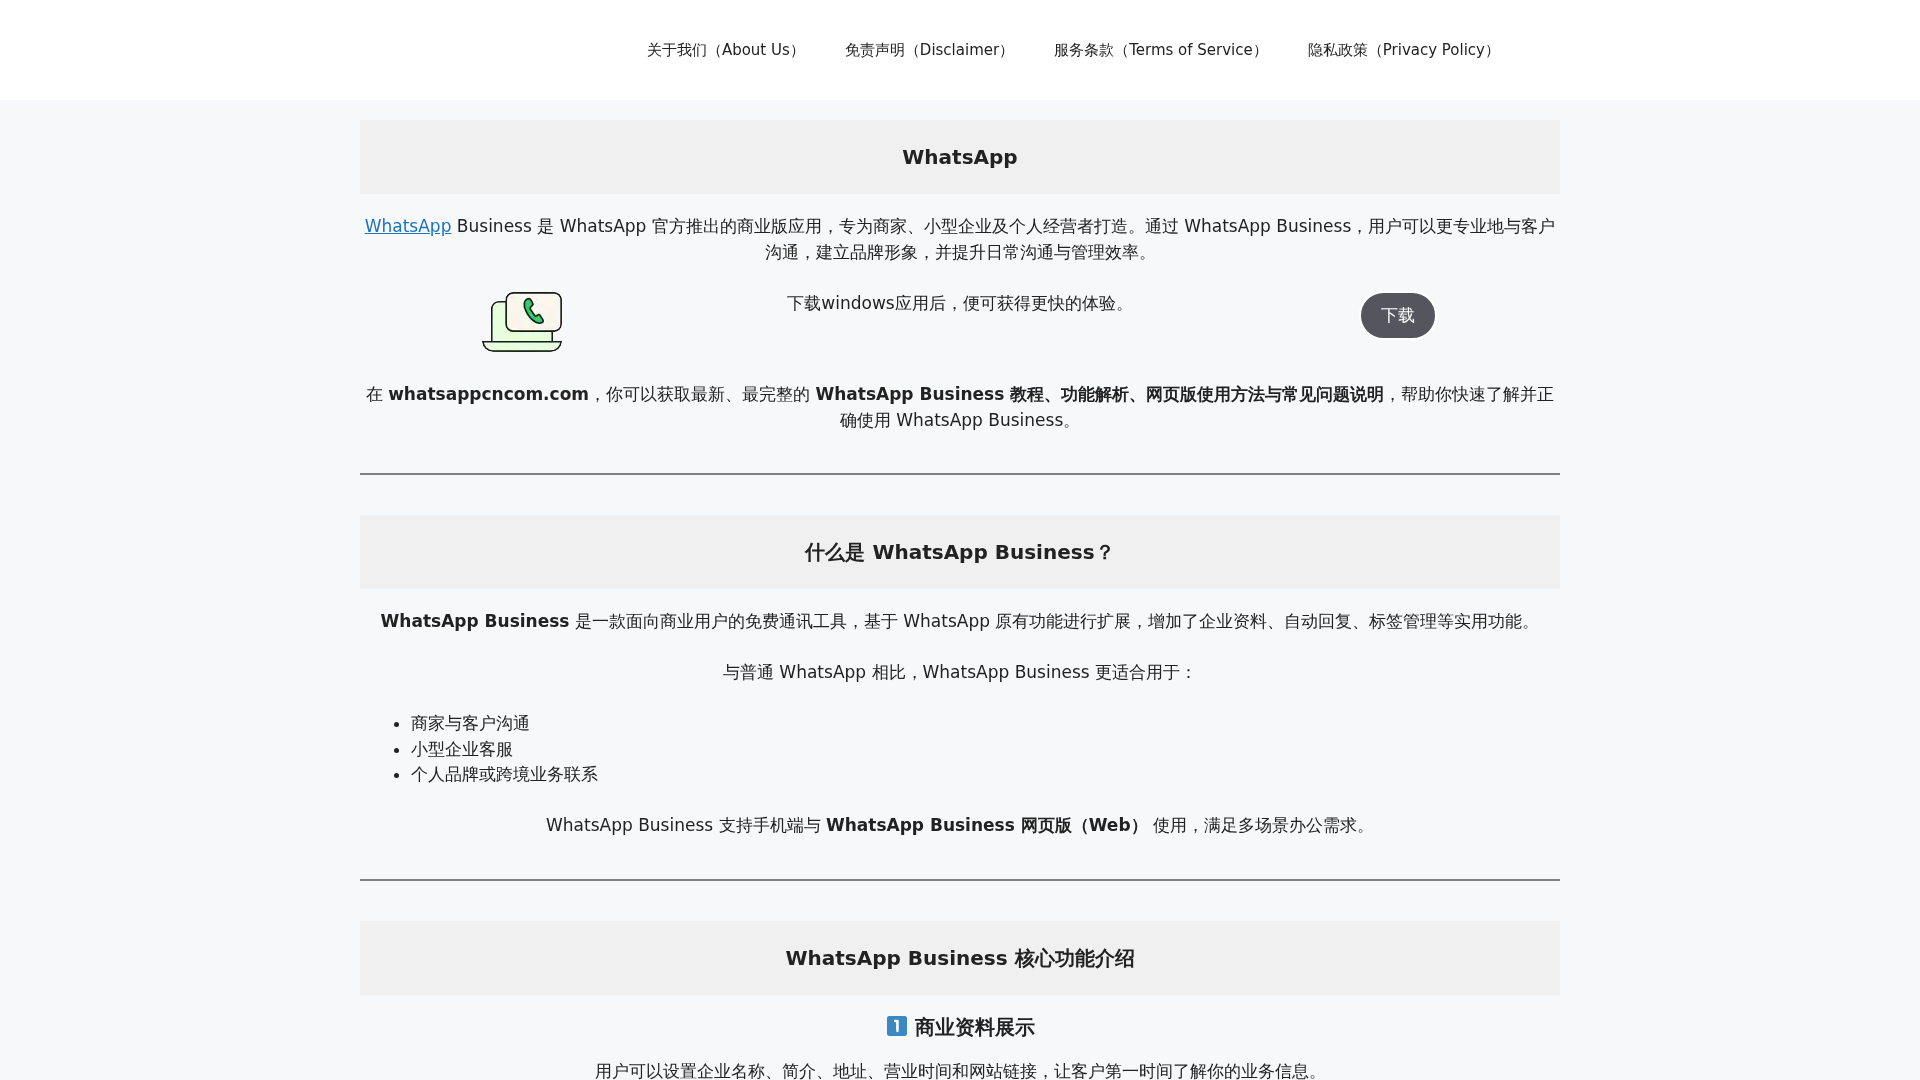Open the 免责声明 (Disclaimer) page
This screenshot has height=1080, width=1920.
pyautogui.click(x=929, y=50)
